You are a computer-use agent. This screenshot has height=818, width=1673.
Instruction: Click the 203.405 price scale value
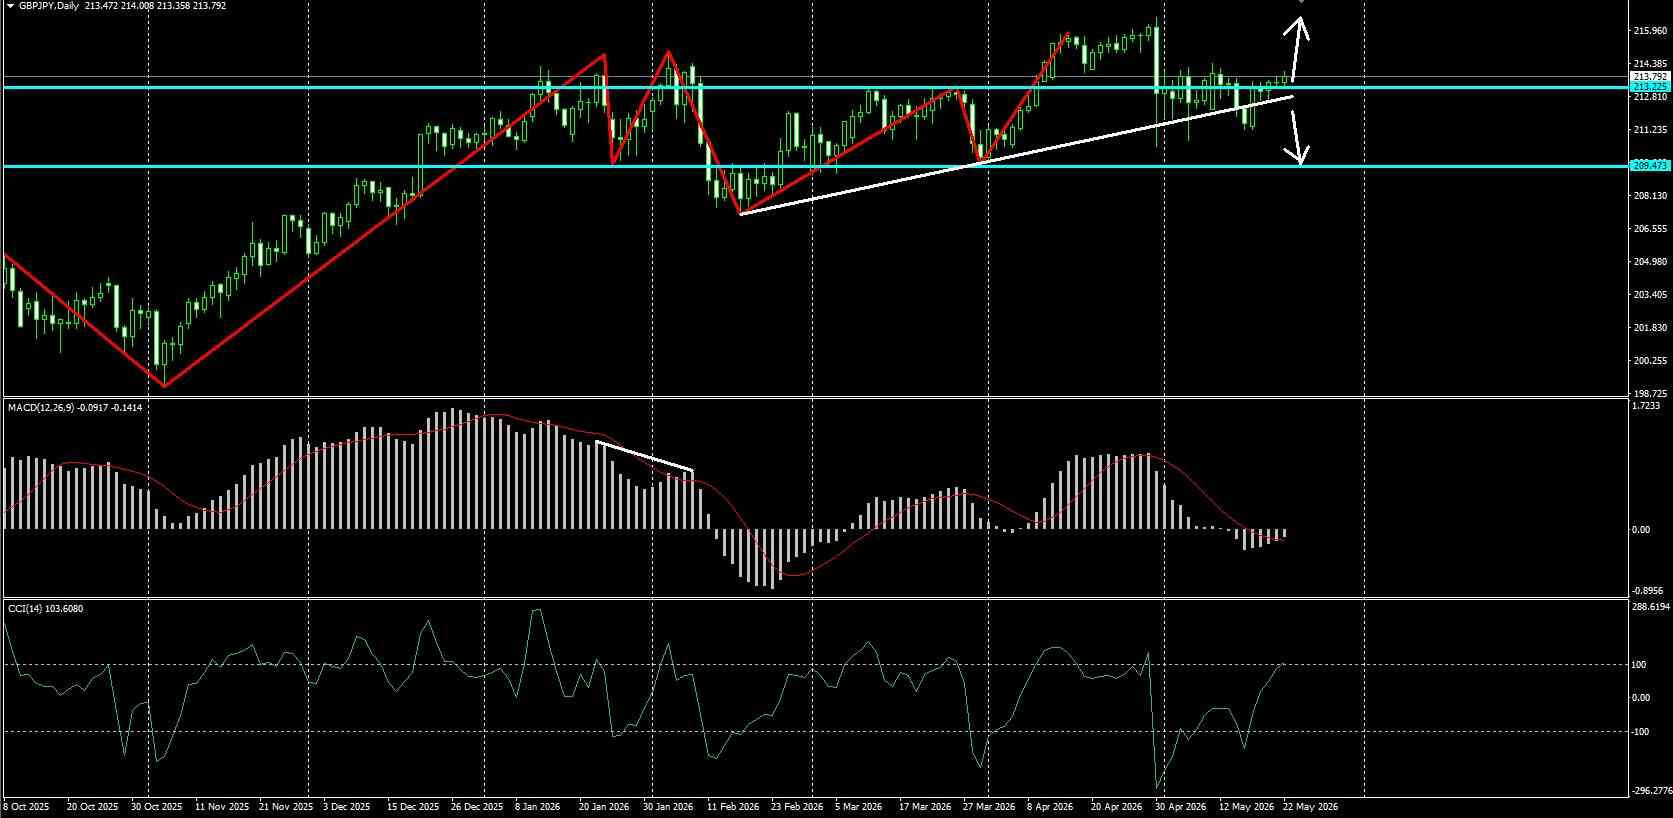click(x=1649, y=295)
